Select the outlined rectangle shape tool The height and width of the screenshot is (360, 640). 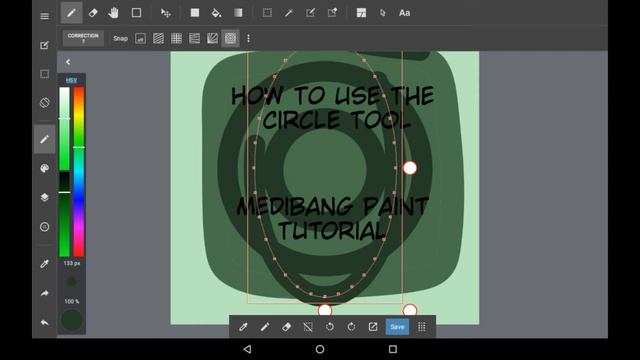point(136,13)
